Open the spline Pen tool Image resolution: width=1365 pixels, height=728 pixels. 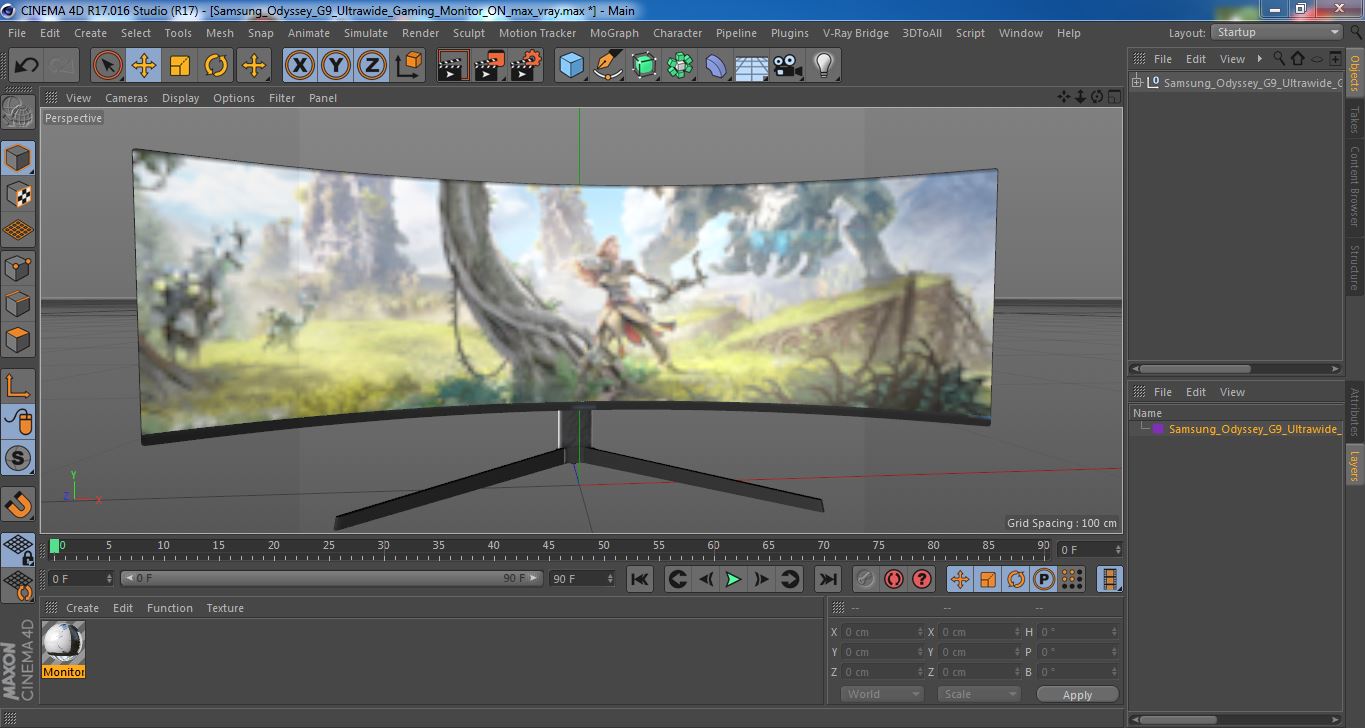[608, 66]
